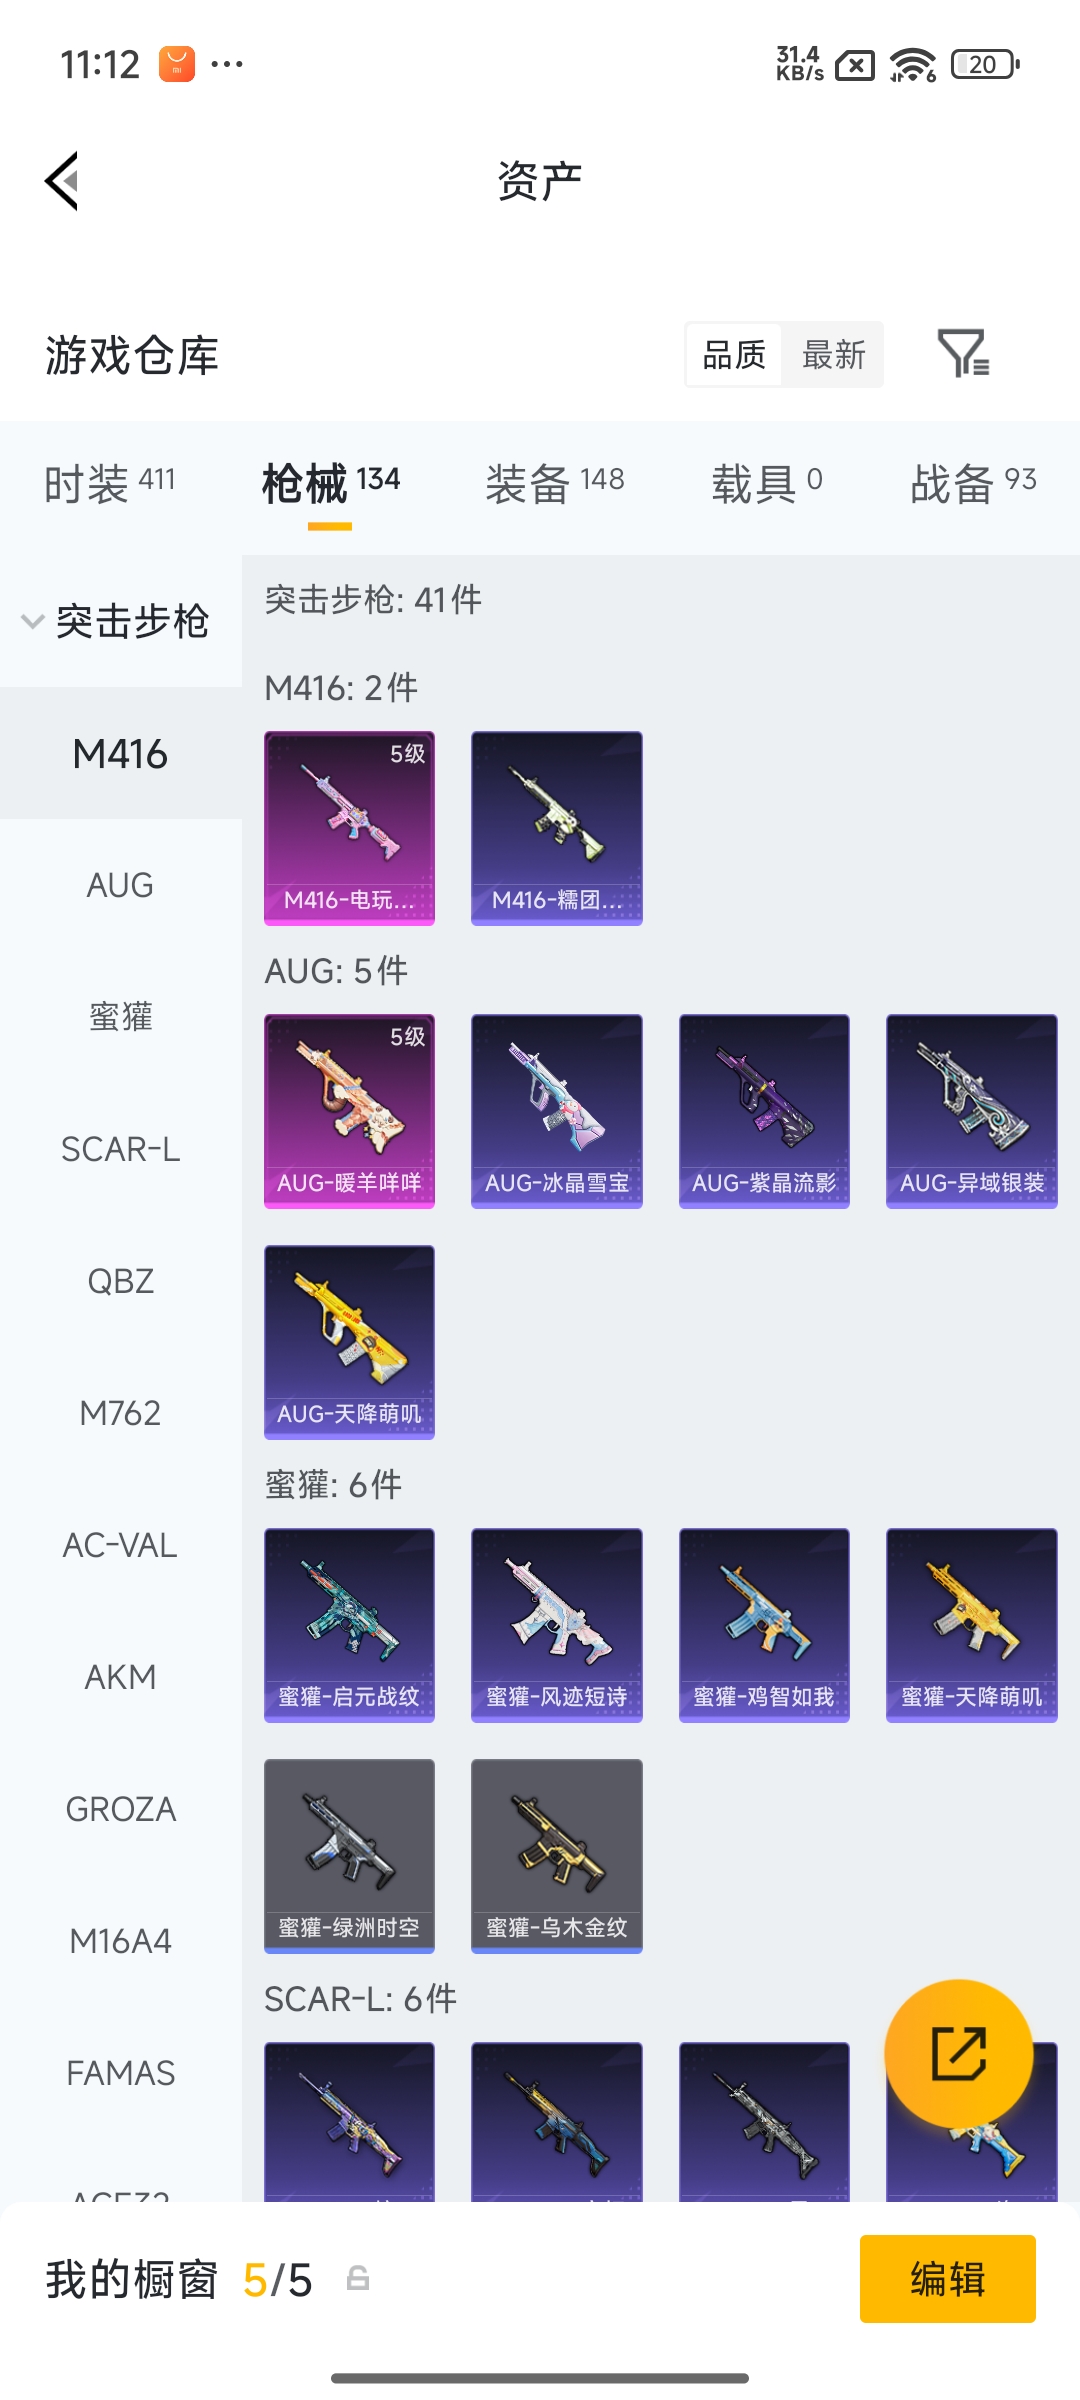Open the filter funnel icon
This screenshot has width=1080, height=2400.
tap(963, 353)
